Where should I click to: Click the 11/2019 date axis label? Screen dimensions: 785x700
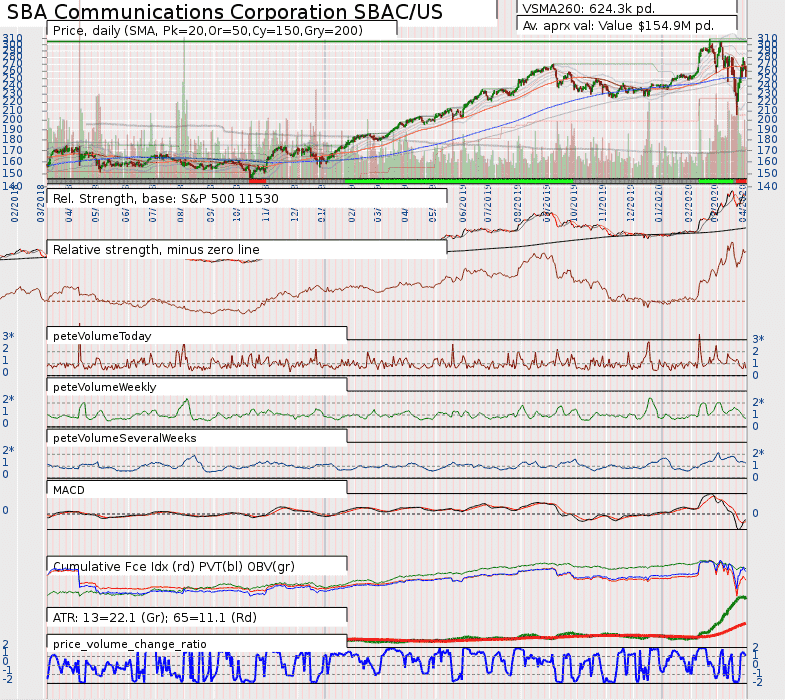tap(603, 204)
